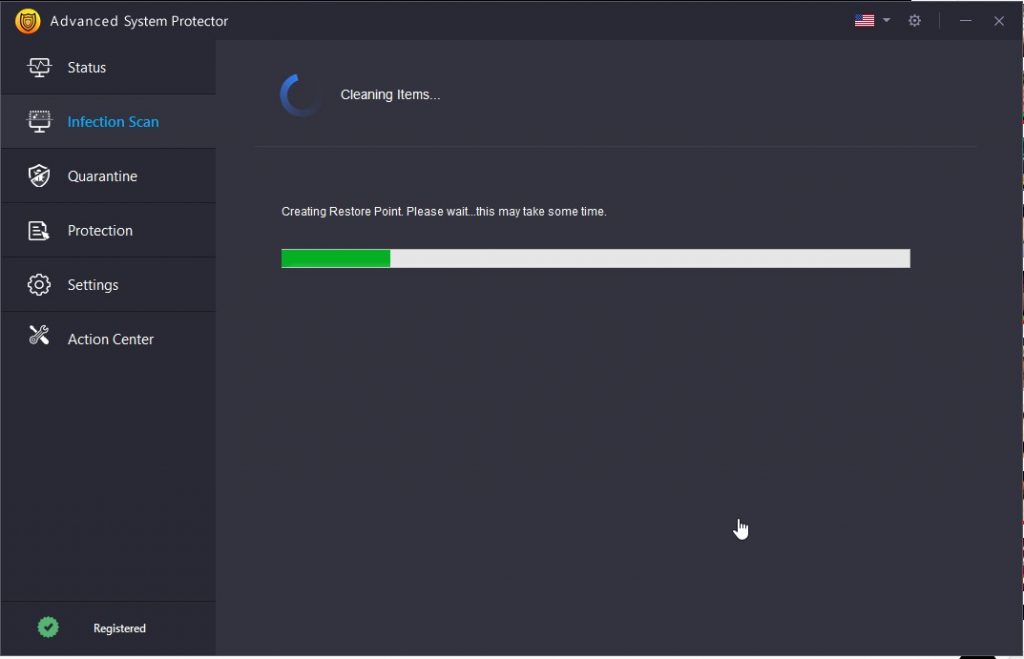Viewport: 1024px width, 659px height.
Task: Select the Cleaning Items status text
Action: pyautogui.click(x=390, y=94)
